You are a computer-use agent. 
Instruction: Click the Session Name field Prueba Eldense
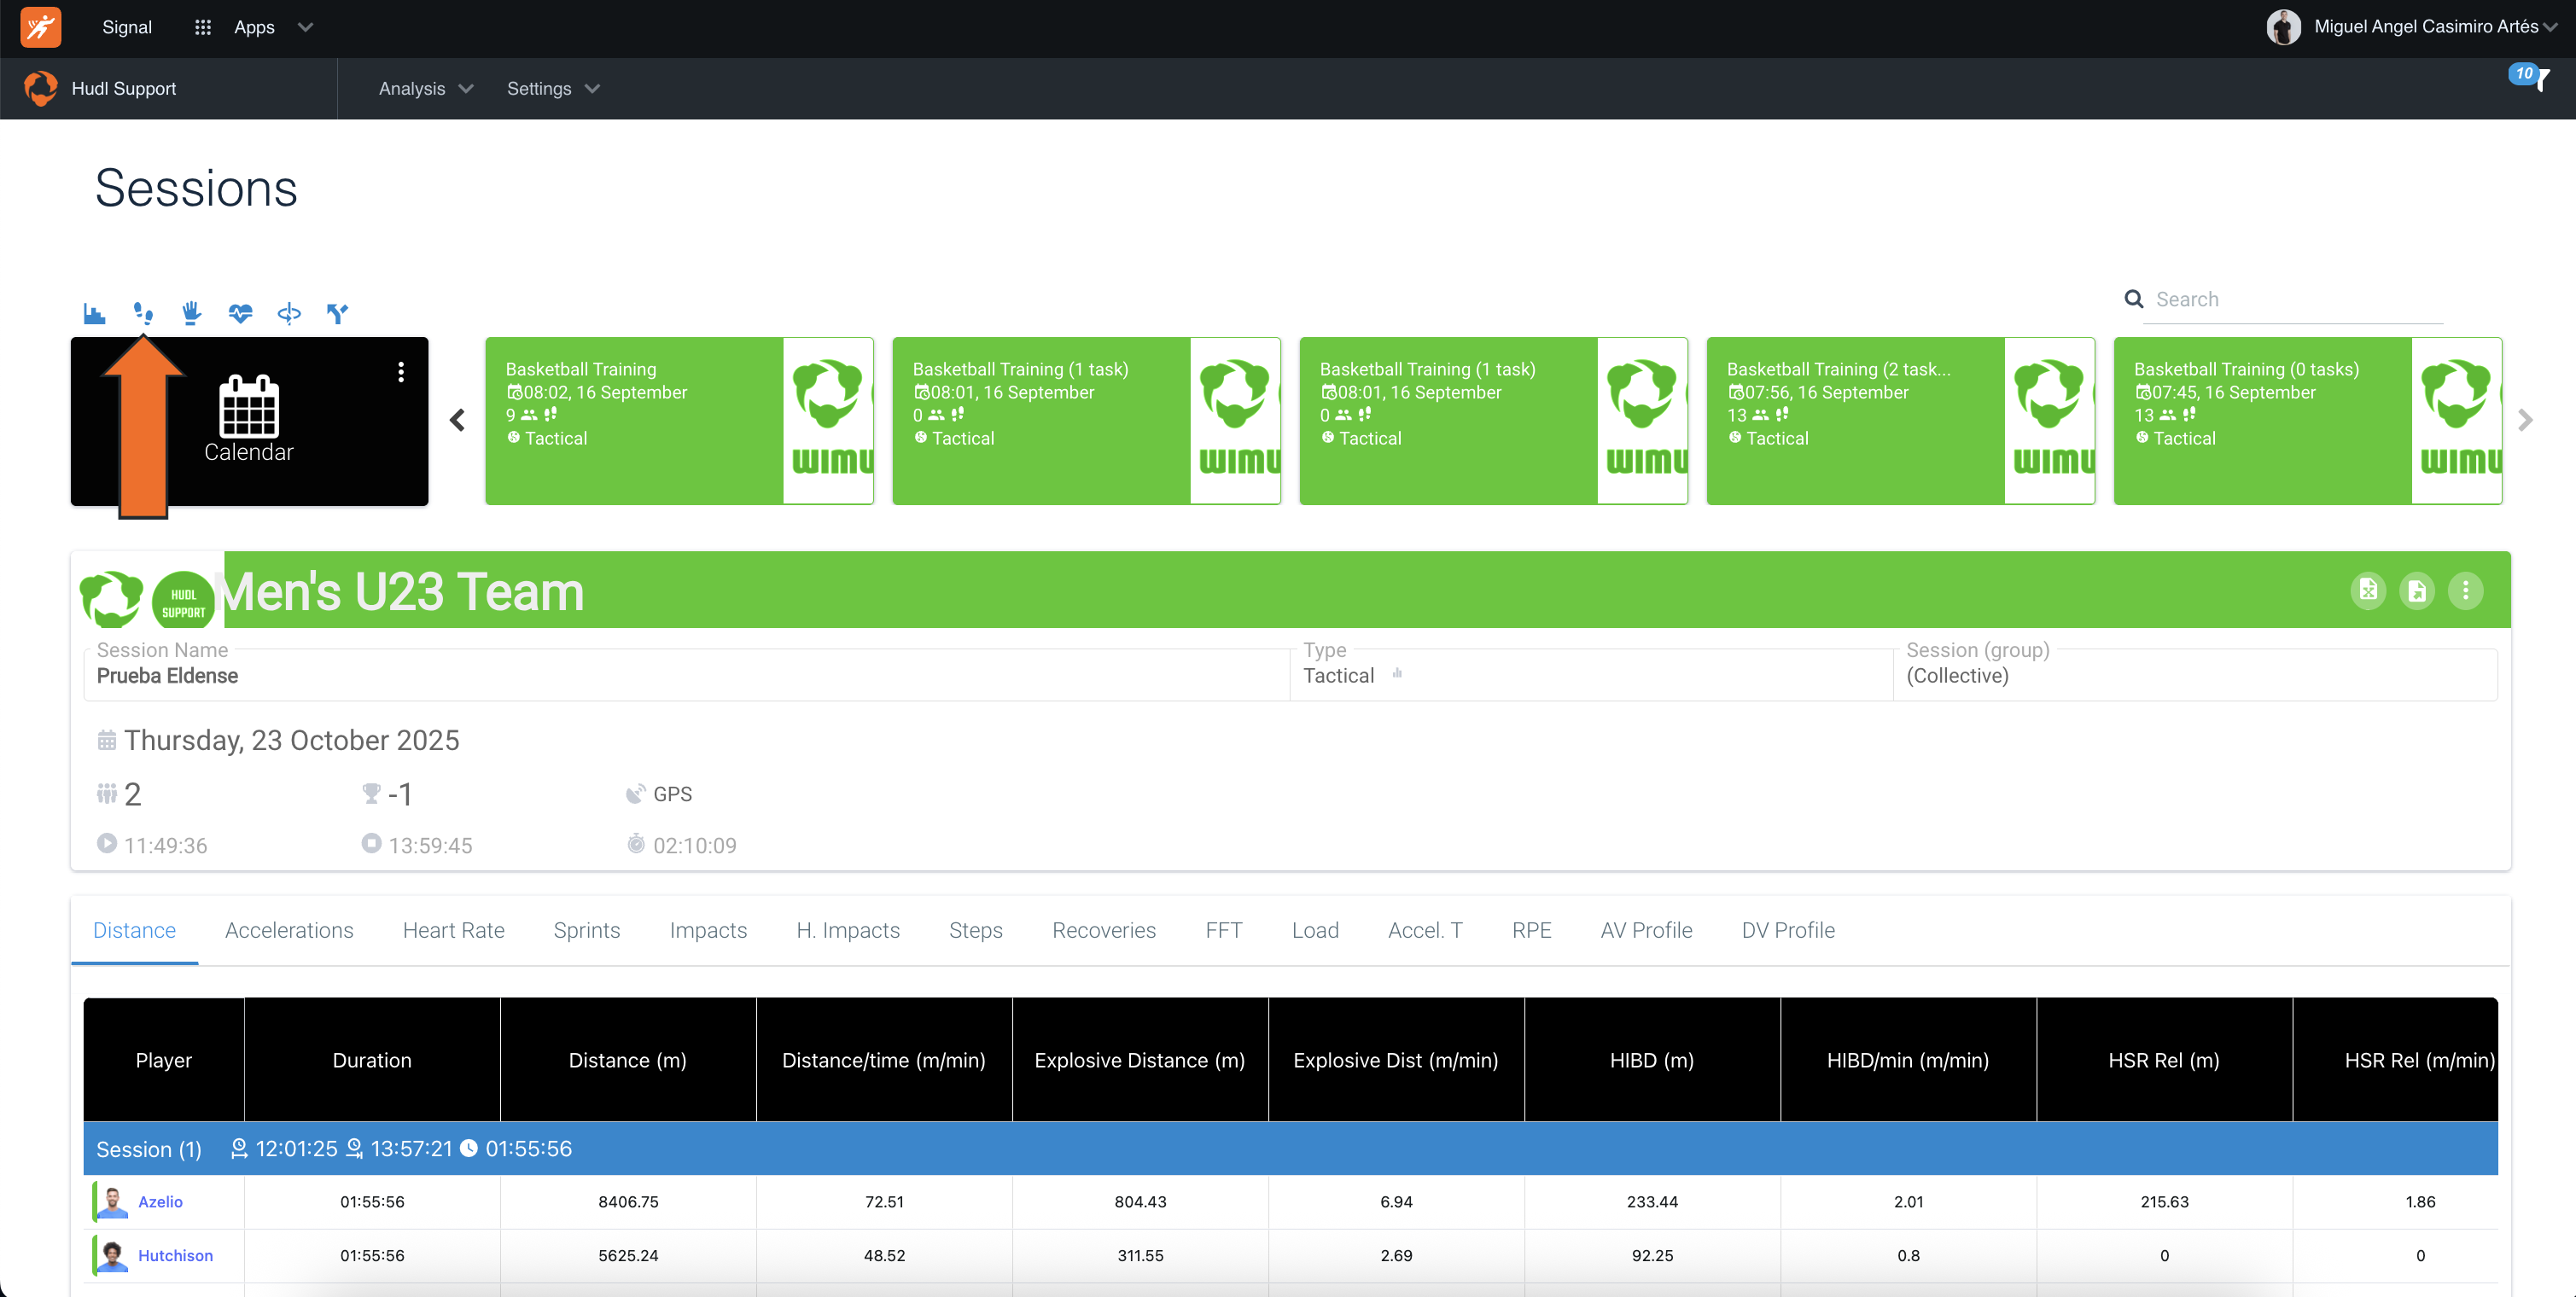(x=687, y=674)
